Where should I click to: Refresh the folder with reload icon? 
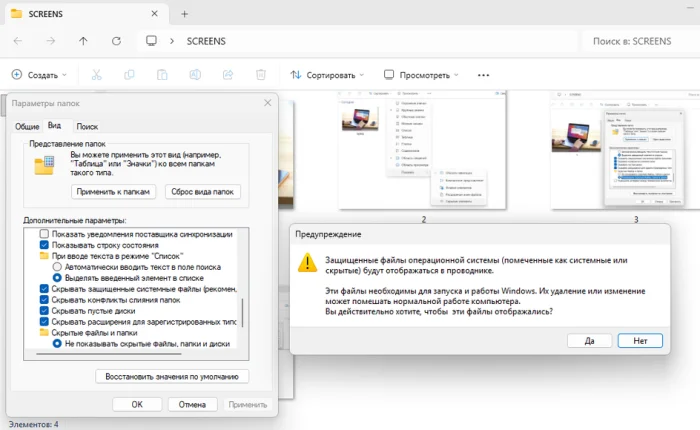tap(117, 41)
